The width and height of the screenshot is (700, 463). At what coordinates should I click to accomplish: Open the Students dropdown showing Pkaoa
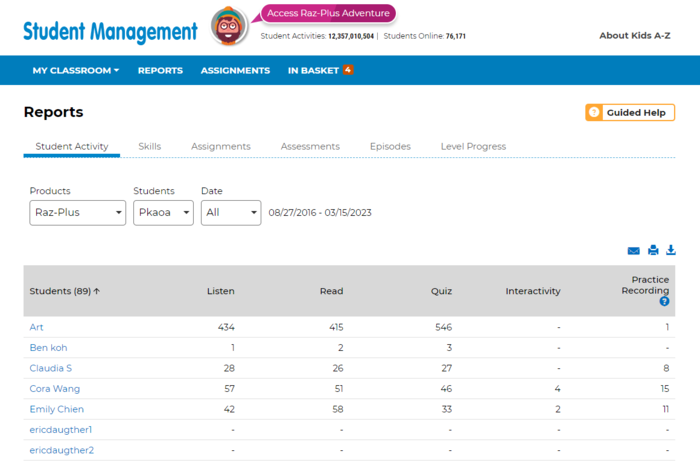tap(163, 213)
